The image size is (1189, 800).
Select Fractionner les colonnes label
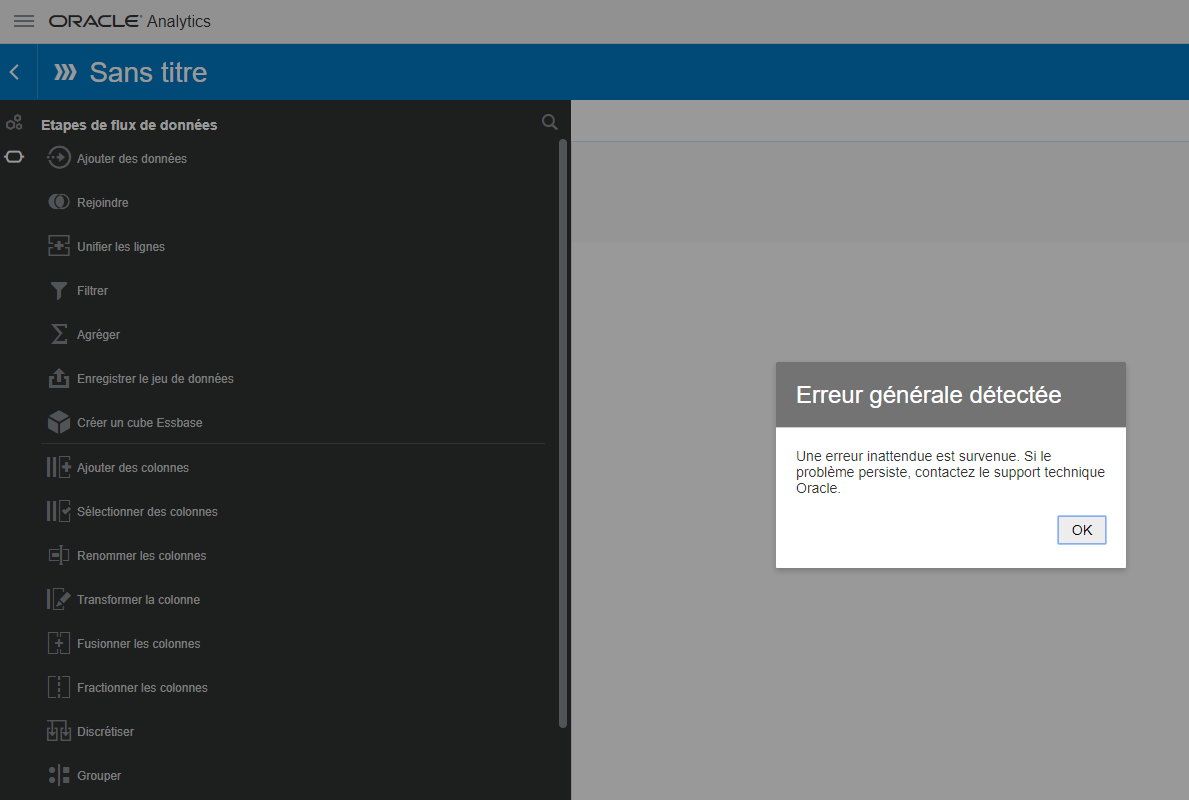(x=143, y=688)
